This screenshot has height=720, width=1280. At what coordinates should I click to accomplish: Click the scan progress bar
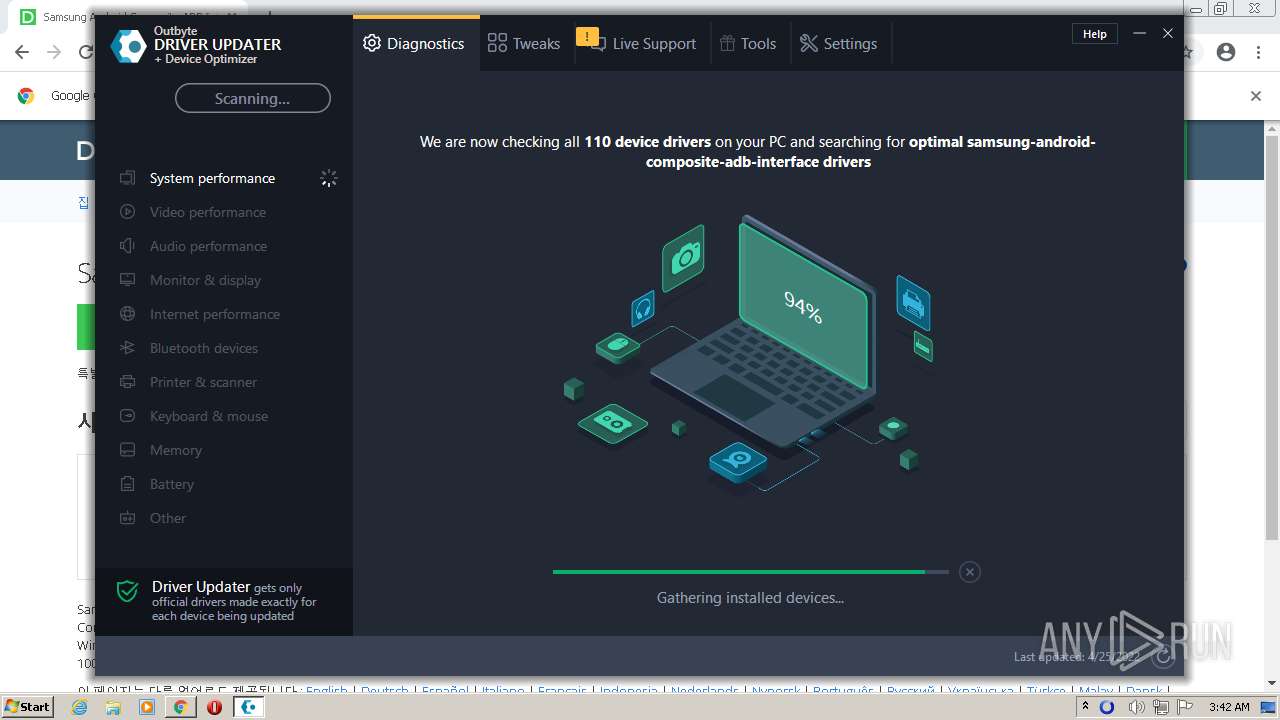[x=751, y=572]
